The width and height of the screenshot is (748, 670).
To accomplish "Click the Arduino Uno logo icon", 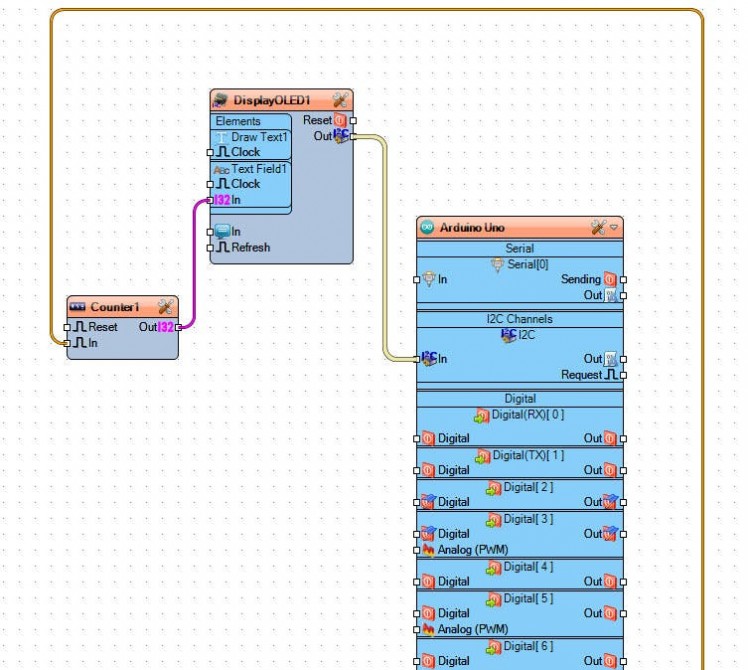I will [x=427, y=228].
